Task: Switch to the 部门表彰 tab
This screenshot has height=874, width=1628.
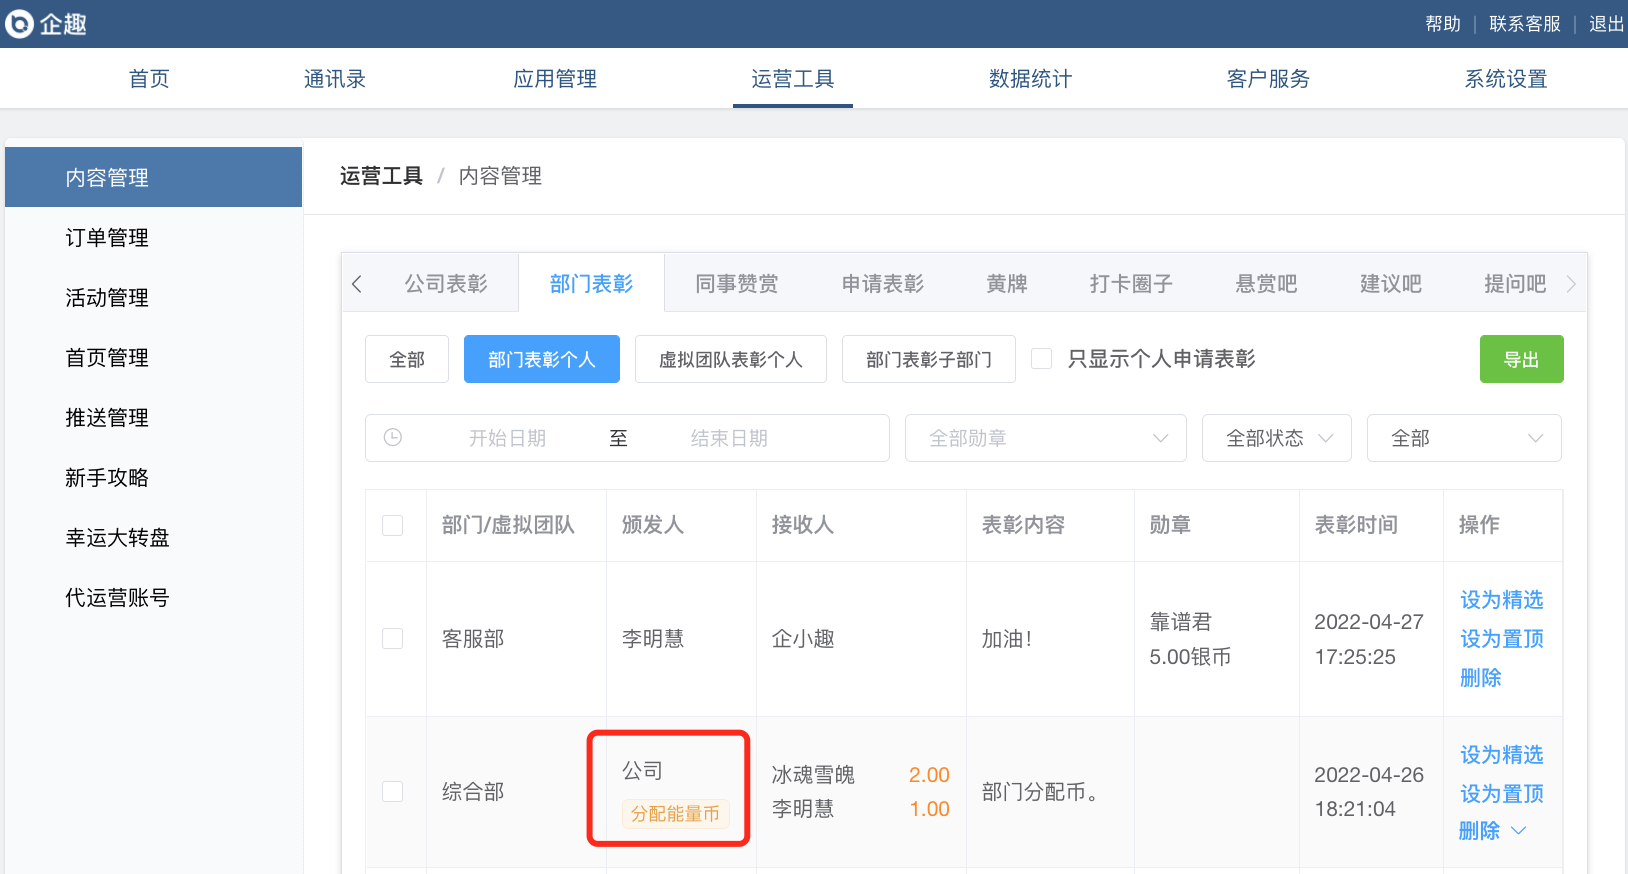Action: click(x=592, y=283)
